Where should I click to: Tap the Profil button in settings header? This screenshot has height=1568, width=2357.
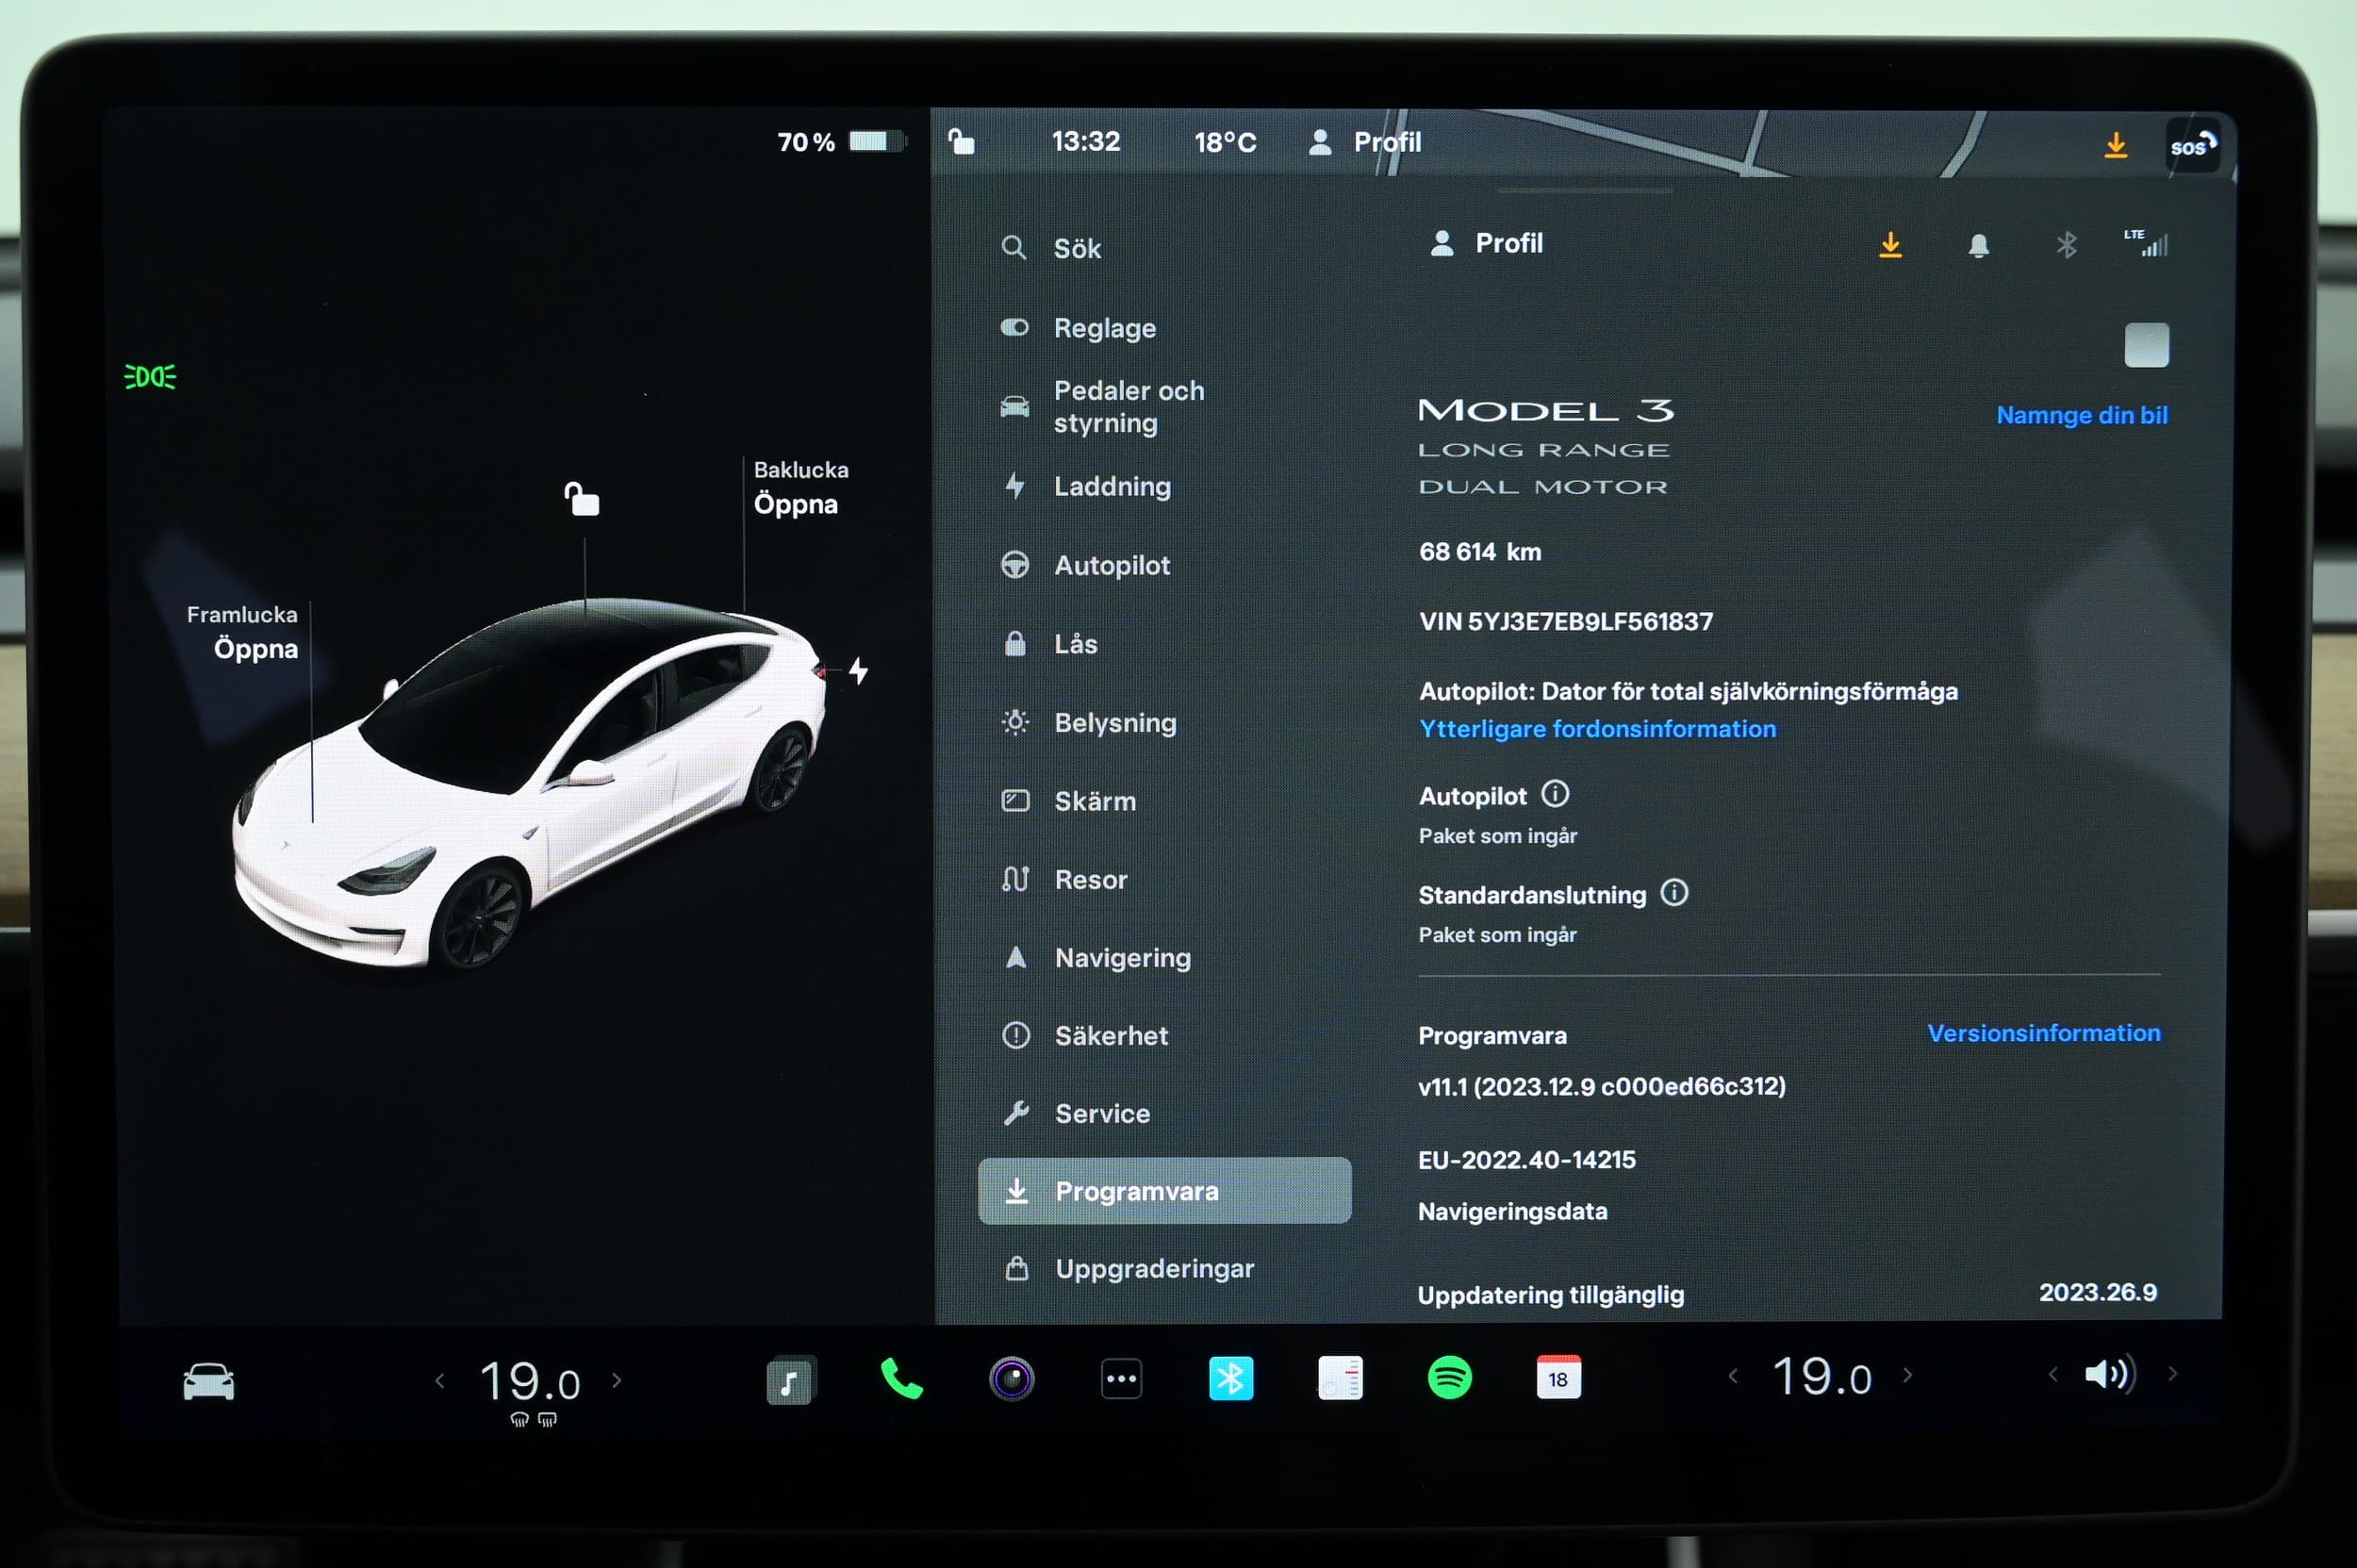coord(1486,243)
